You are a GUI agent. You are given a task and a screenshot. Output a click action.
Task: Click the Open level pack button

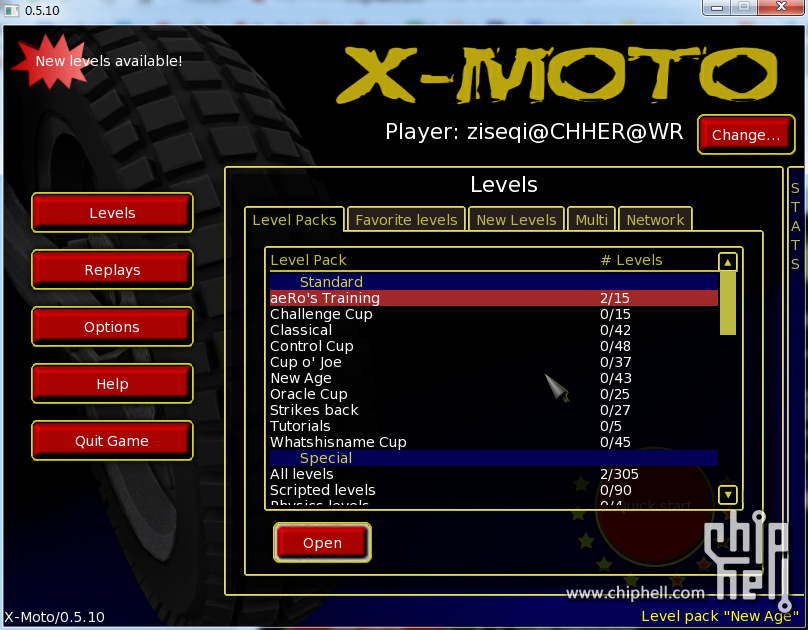click(x=322, y=542)
